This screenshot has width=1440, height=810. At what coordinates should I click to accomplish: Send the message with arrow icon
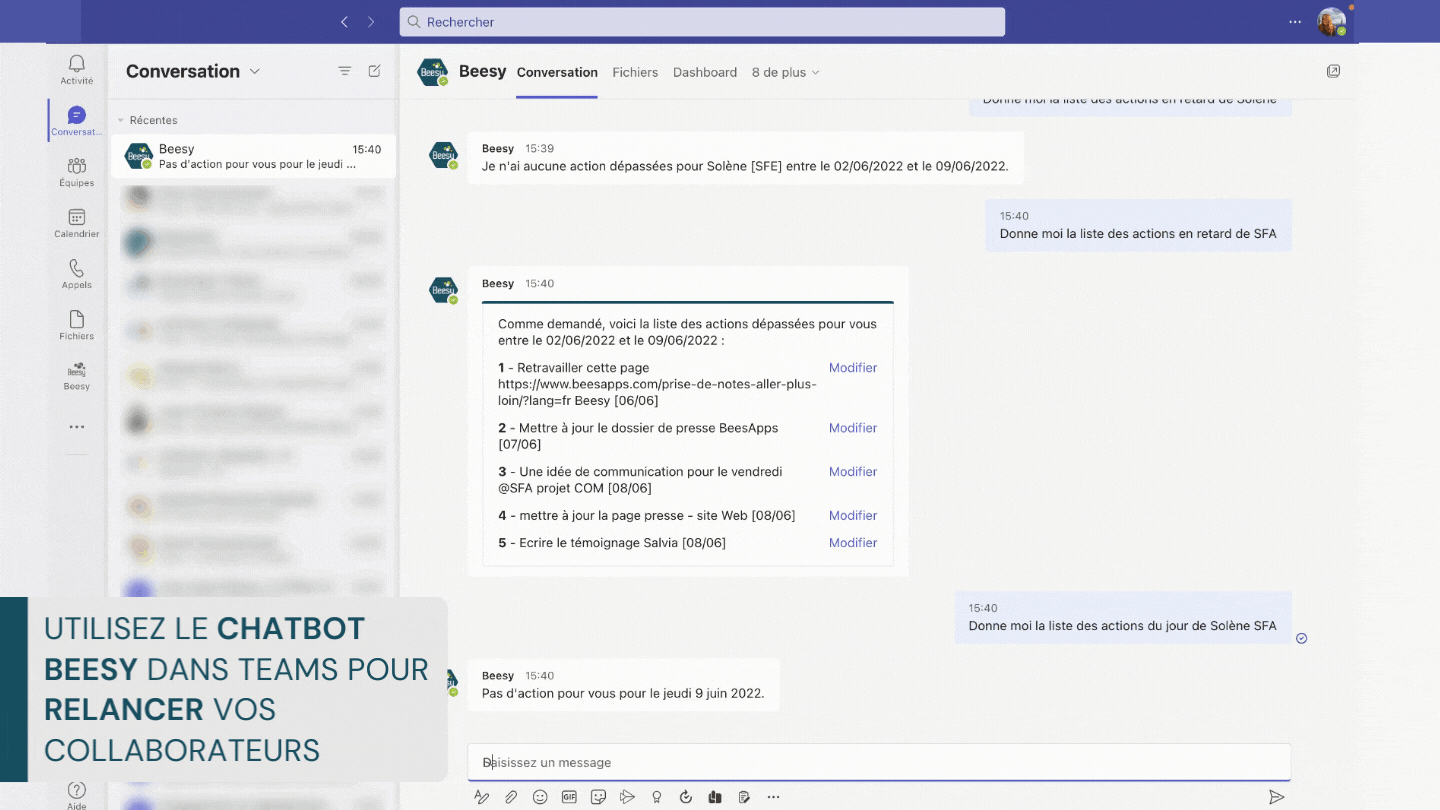pyautogui.click(x=1276, y=797)
